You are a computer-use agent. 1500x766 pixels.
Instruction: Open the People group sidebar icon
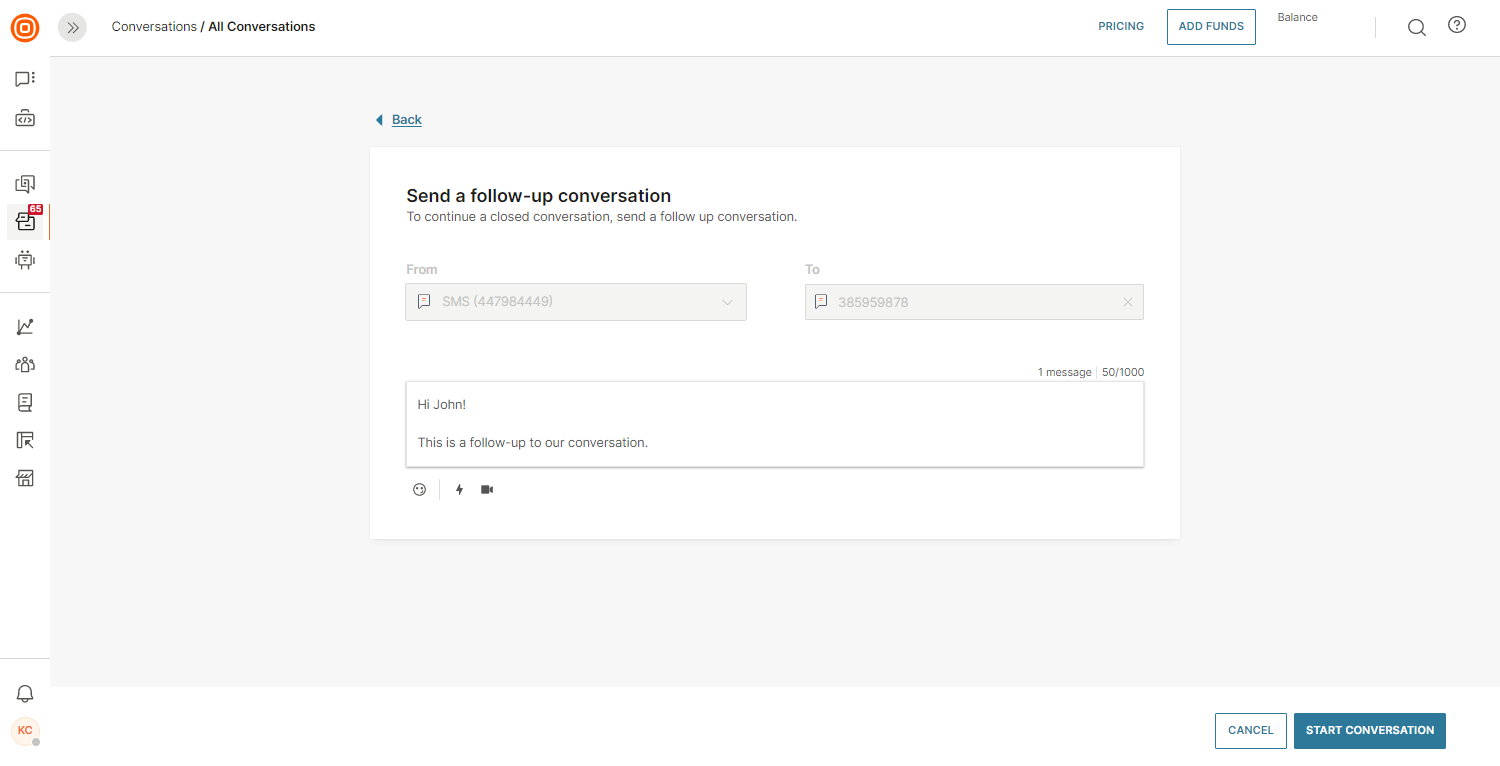(x=25, y=365)
